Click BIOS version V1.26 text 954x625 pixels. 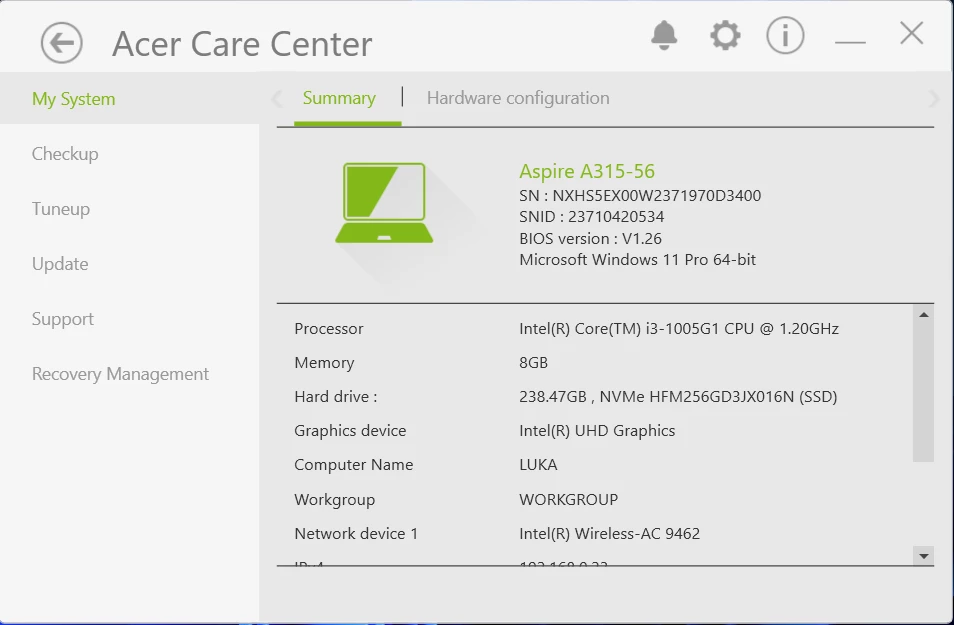[x=590, y=239]
